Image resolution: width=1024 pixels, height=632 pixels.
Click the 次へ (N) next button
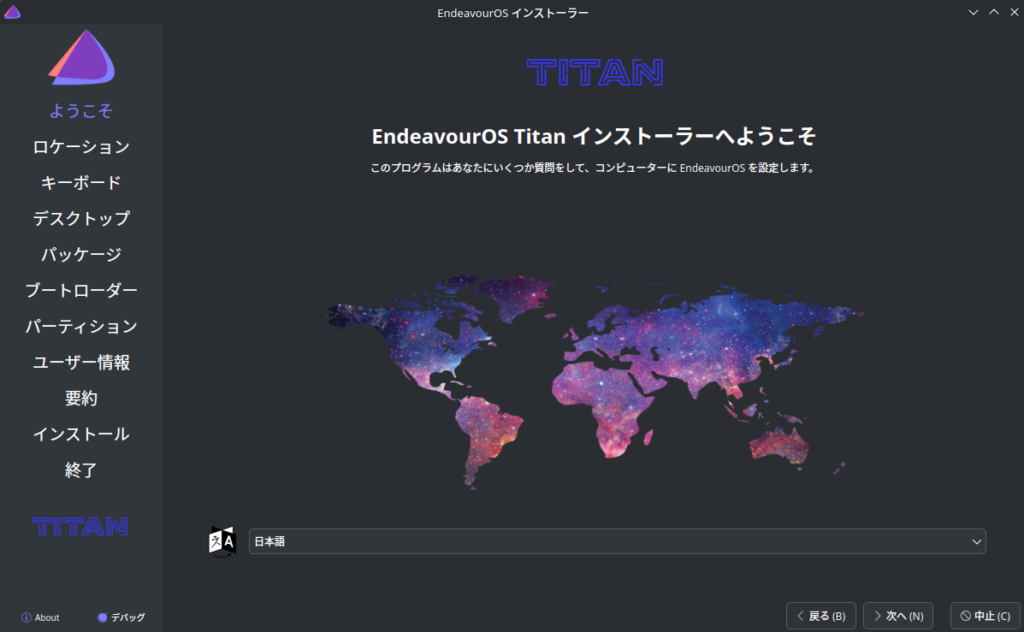(898, 616)
